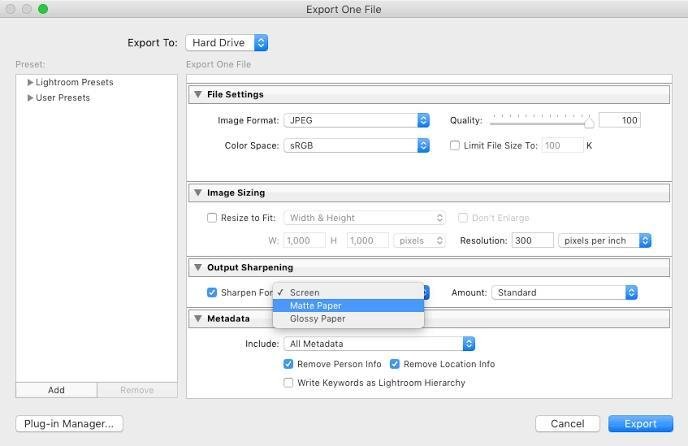Viewport: 688px width, 446px height.
Task: Expand the User Presets folder
Action: pyautogui.click(x=31, y=98)
